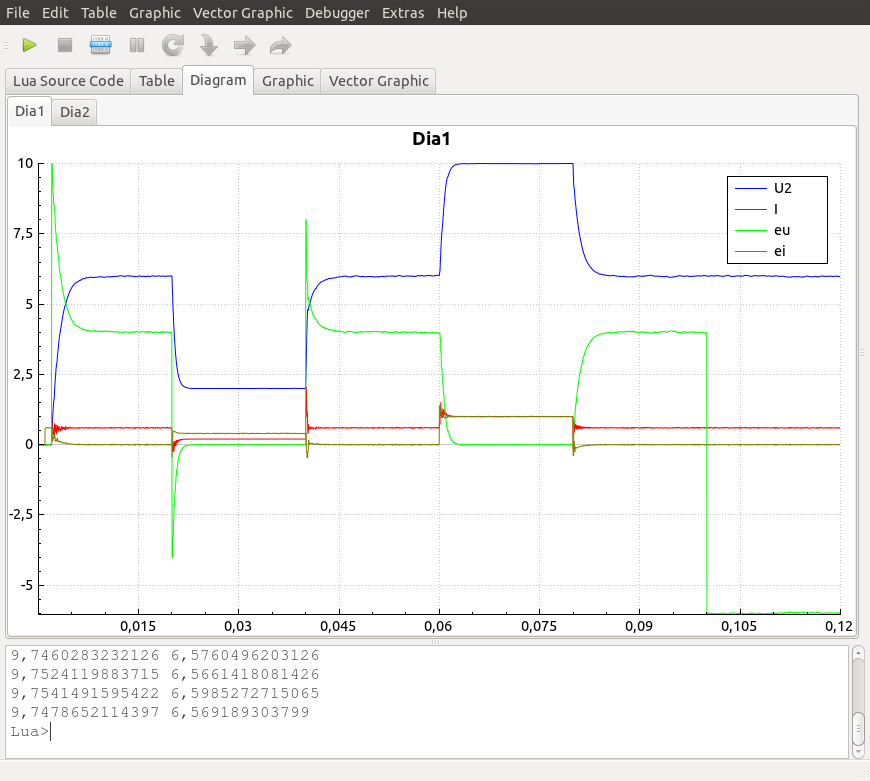Click the -2,5 y-axis label
The width and height of the screenshot is (870, 781).
click(21, 514)
